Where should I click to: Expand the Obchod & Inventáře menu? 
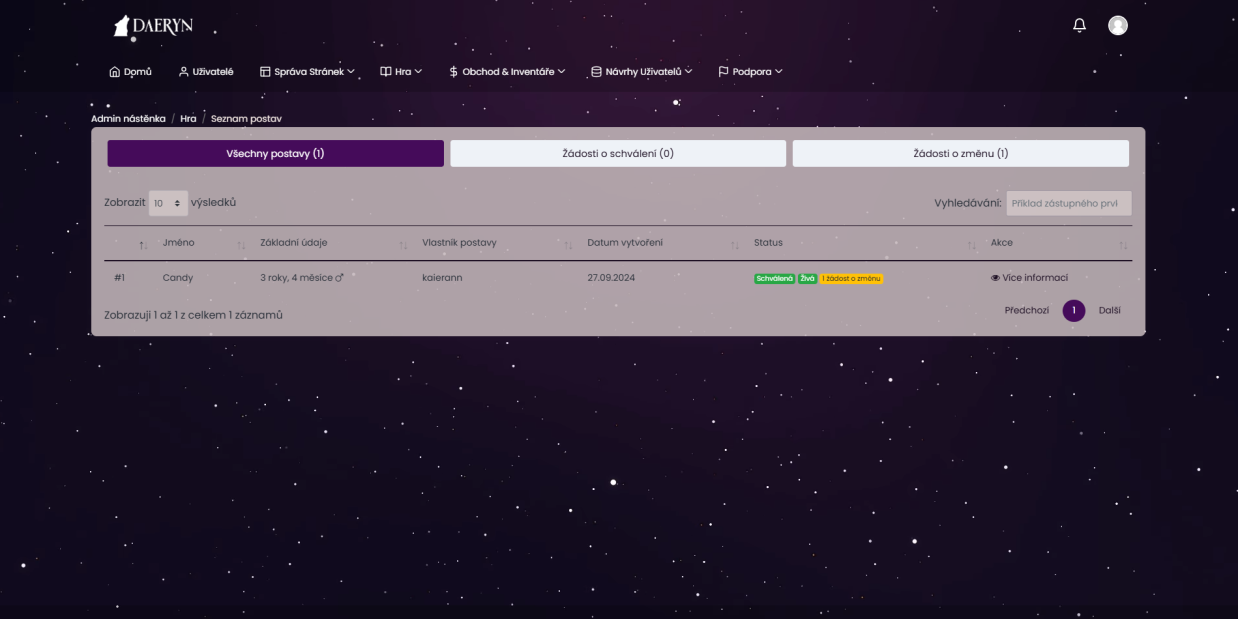tap(507, 72)
